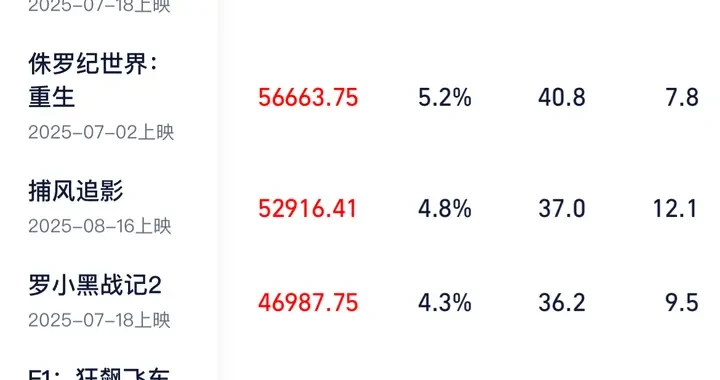Click the box office figure 46987.75
The width and height of the screenshot is (720, 380).
coord(308,303)
